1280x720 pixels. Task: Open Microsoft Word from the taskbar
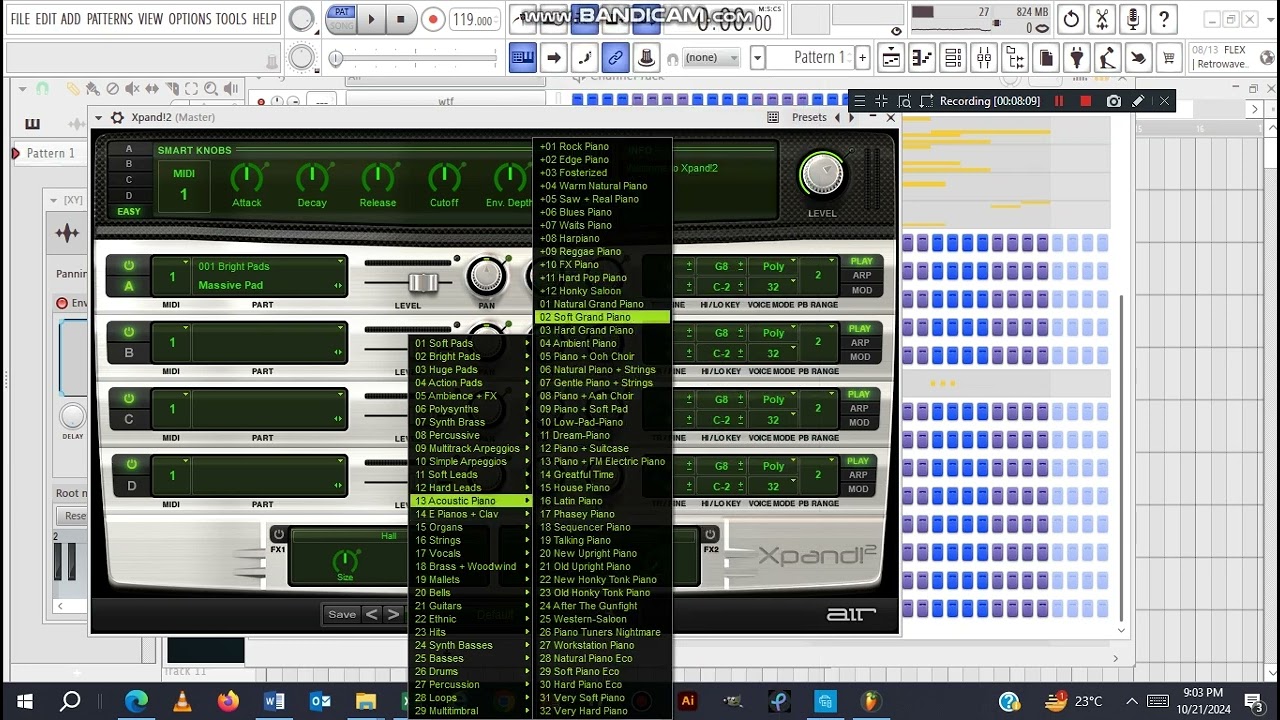coord(274,701)
